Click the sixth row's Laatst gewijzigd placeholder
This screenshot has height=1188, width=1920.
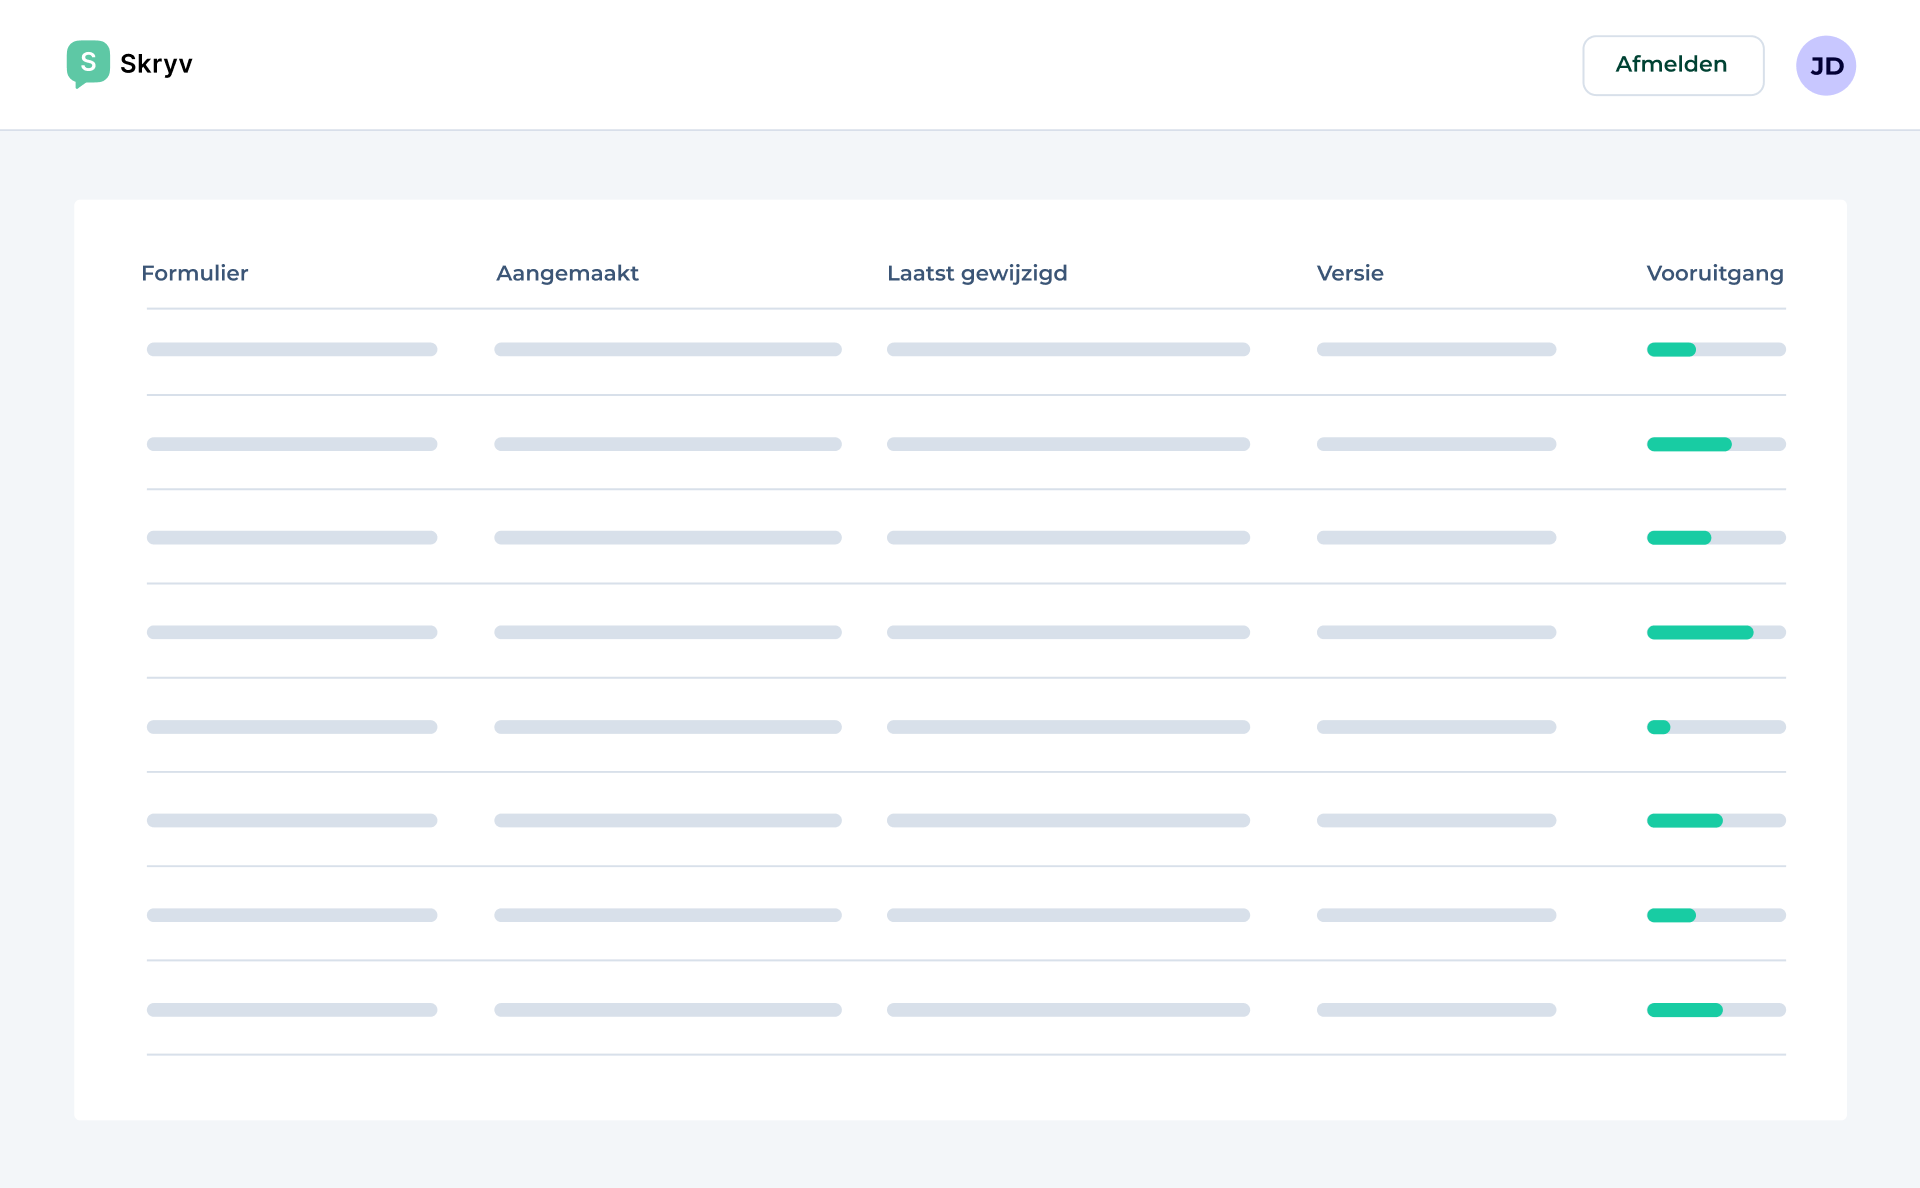pyautogui.click(x=1067, y=821)
